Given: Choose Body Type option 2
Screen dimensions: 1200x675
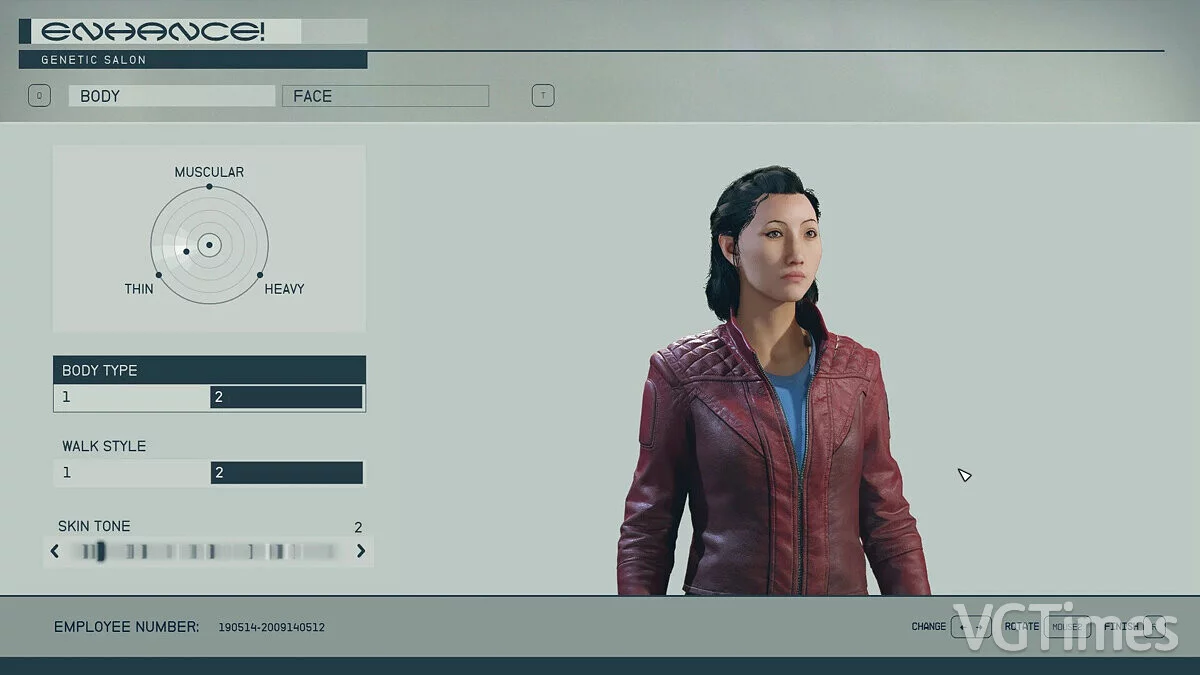Looking at the screenshot, I should (286, 397).
